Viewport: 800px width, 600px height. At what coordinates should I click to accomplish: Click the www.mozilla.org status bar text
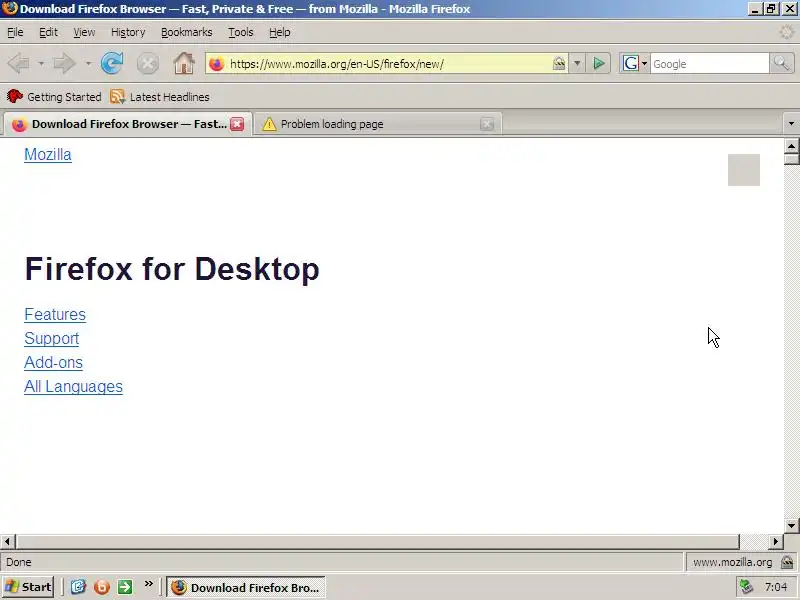tap(732, 562)
